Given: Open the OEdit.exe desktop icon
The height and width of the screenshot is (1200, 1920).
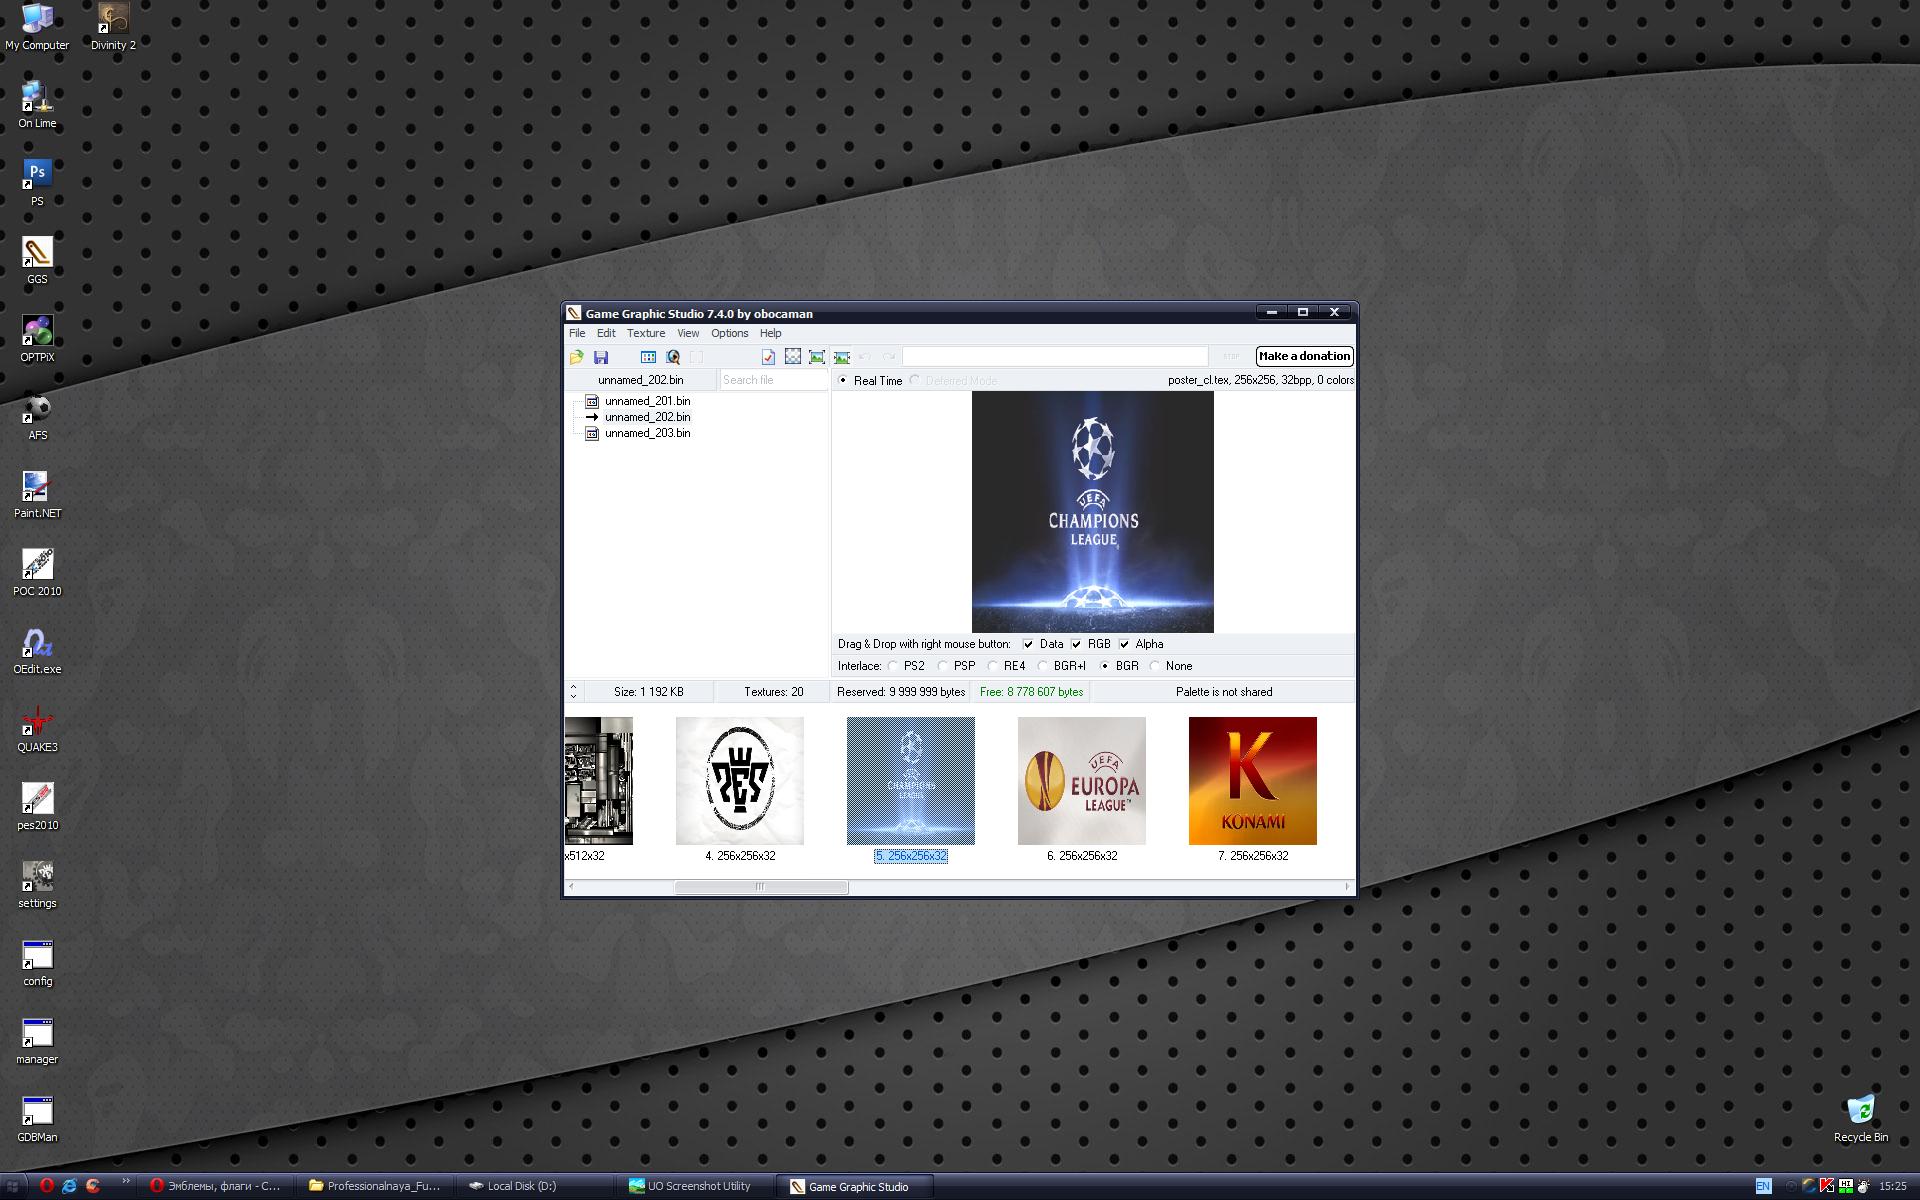Looking at the screenshot, I should (37, 650).
